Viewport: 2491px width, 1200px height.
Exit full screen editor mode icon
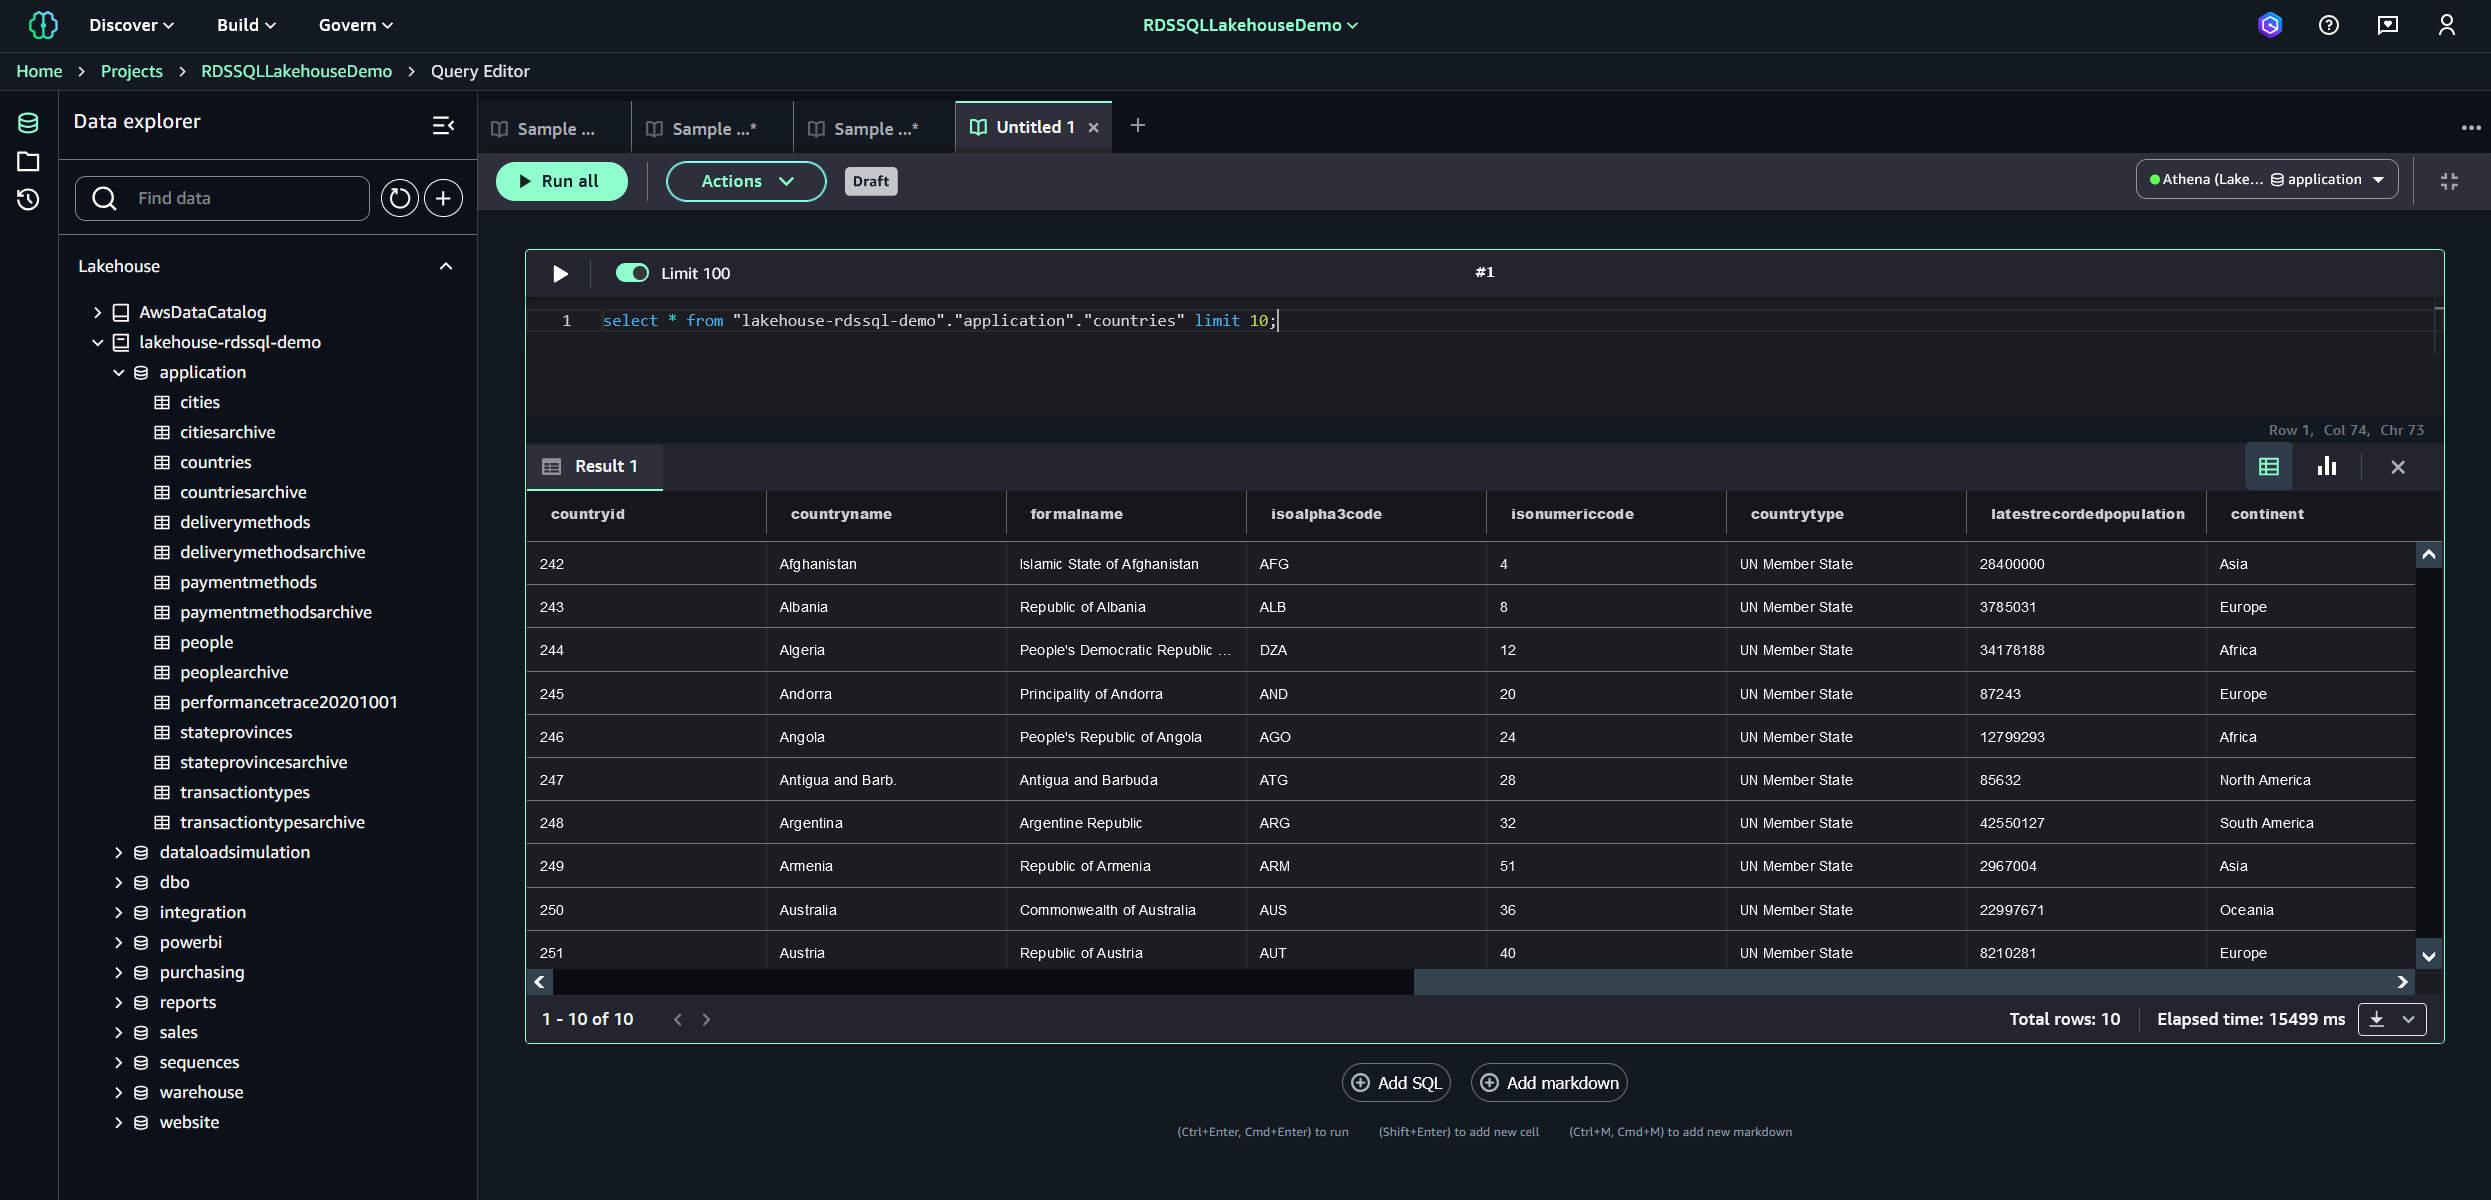pyautogui.click(x=2449, y=181)
